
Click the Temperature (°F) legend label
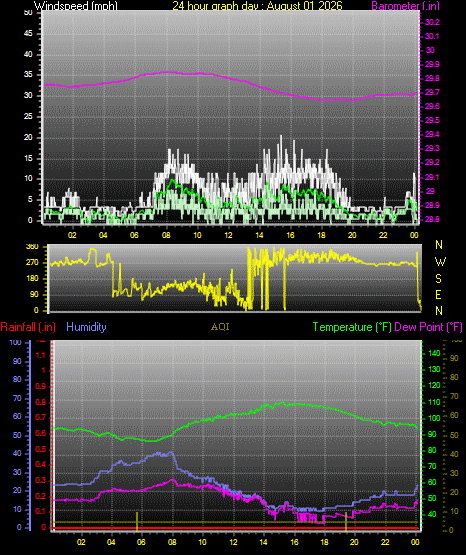click(352, 327)
